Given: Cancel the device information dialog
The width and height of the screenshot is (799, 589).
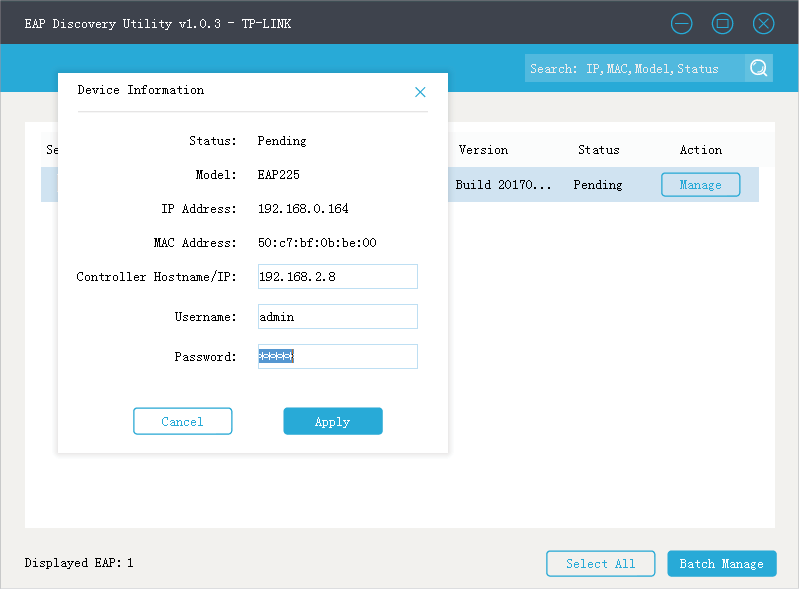Looking at the screenshot, I should (182, 421).
